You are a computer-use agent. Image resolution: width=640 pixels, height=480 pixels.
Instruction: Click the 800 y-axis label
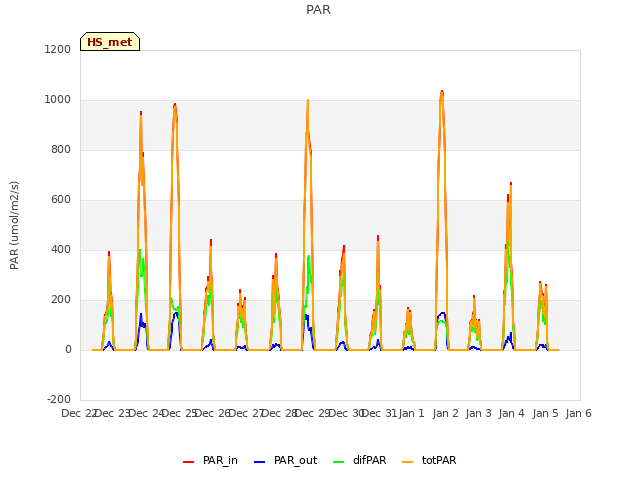[61, 149]
